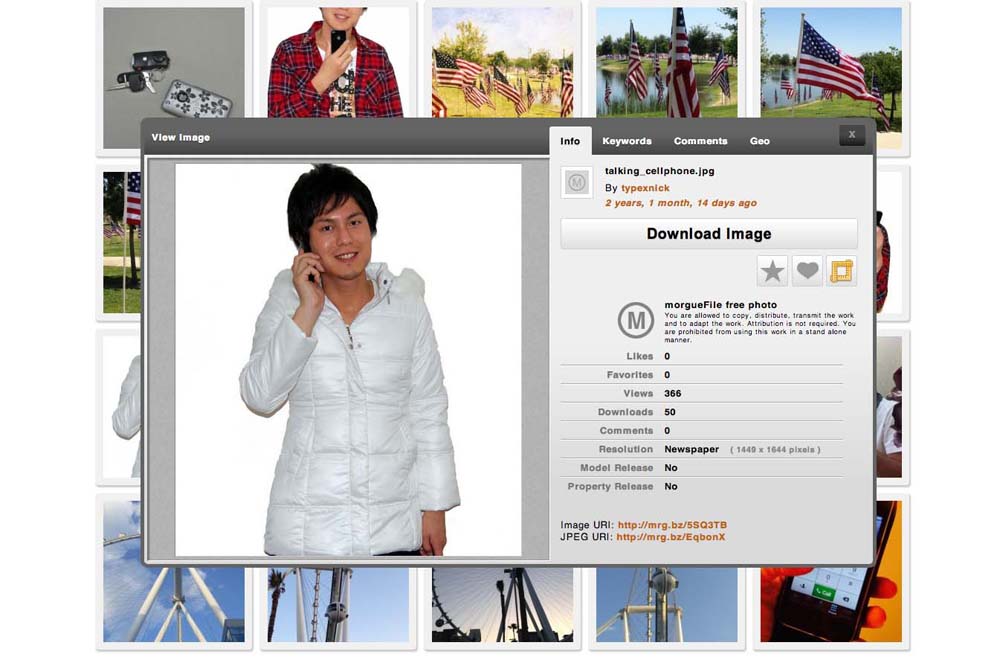This screenshot has width=1000, height=657.
Task: Click the morgueFile license M logo
Action: click(635, 320)
